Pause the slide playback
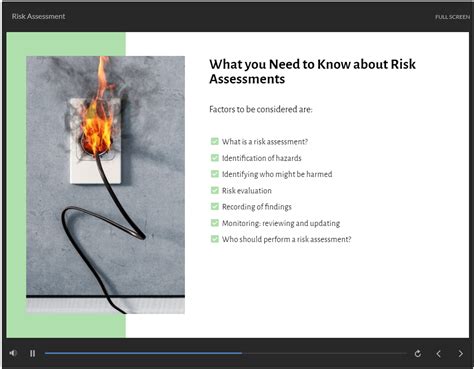 pos(32,353)
